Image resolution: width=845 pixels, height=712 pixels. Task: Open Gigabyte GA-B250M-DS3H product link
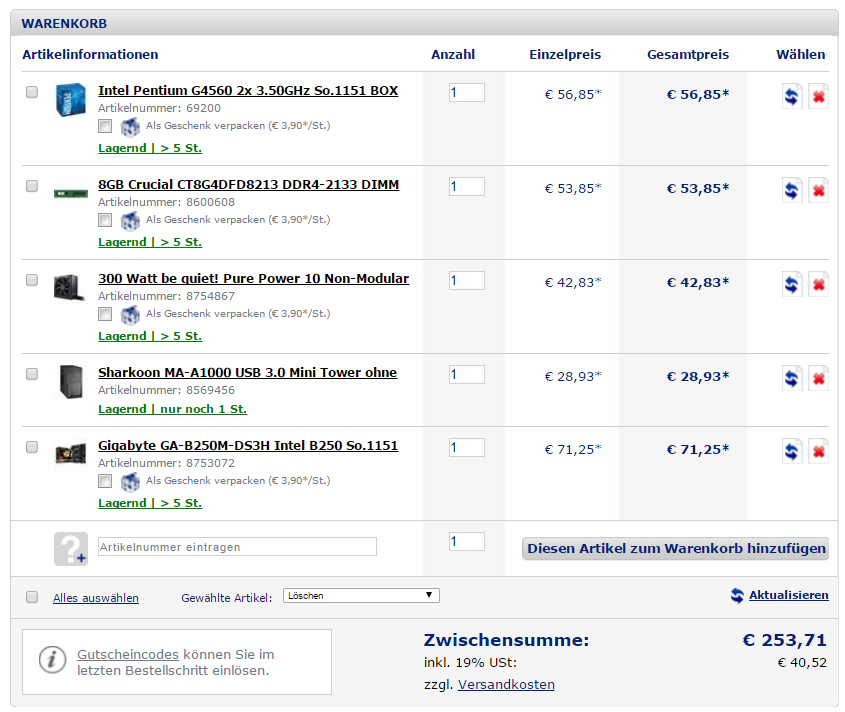pyautogui.click(x=248, y=446)
